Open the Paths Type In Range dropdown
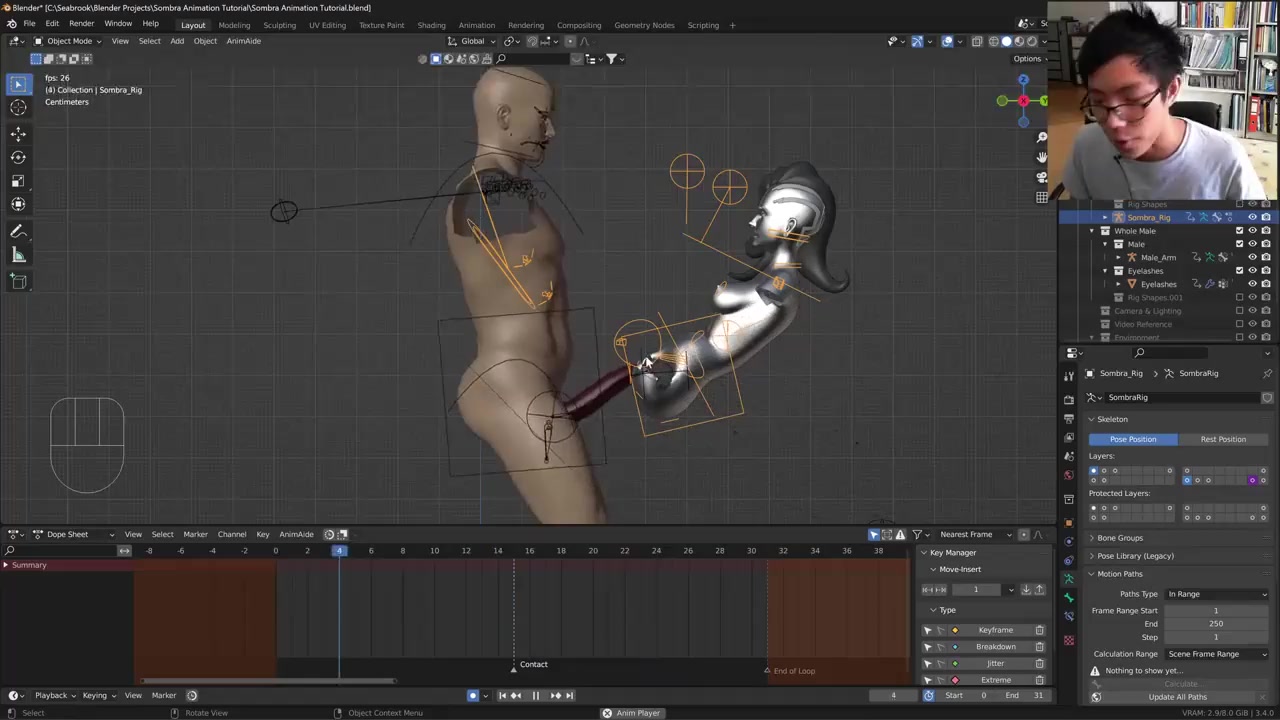The height and width of the screenshot is (720, 1280). pos(1217,594)
